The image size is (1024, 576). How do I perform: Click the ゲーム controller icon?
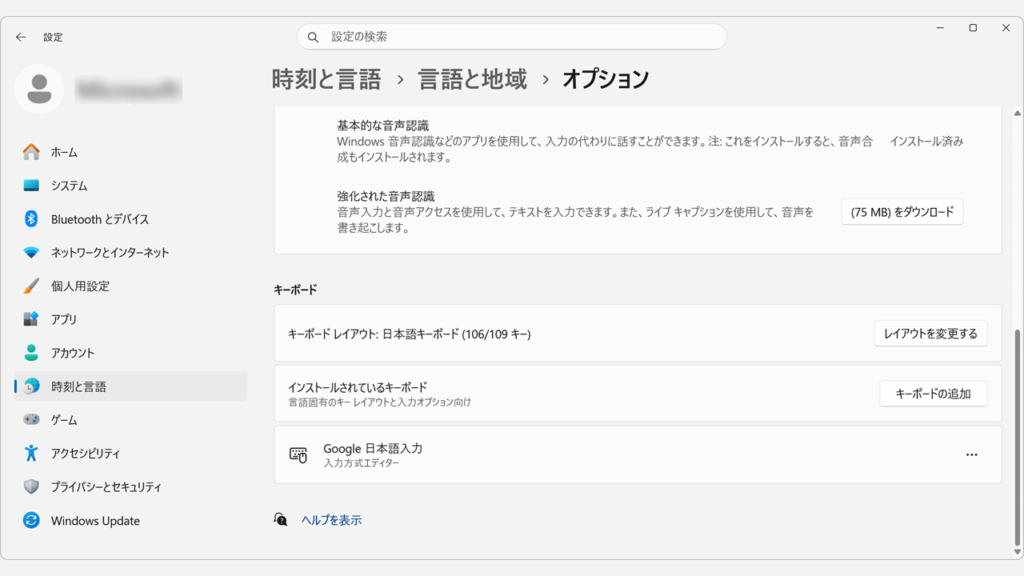31,419
